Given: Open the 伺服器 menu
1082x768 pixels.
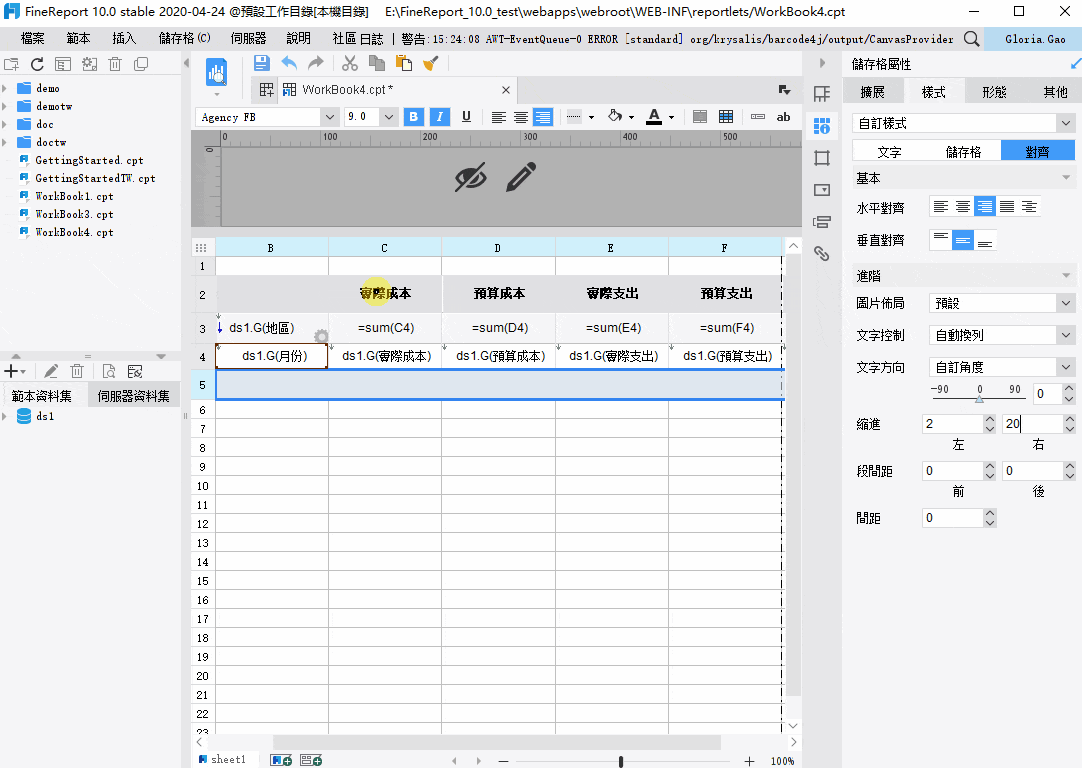Looking at the screenshot, I should click(248, 39).
